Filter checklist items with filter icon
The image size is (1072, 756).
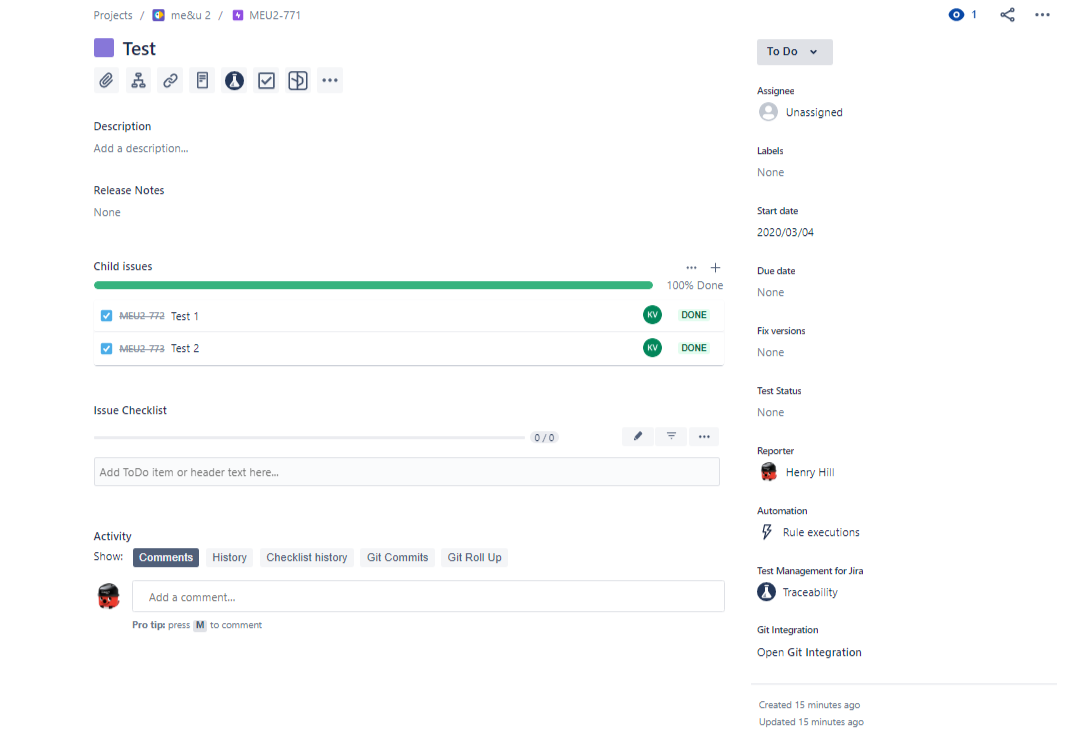coord(671,437)
